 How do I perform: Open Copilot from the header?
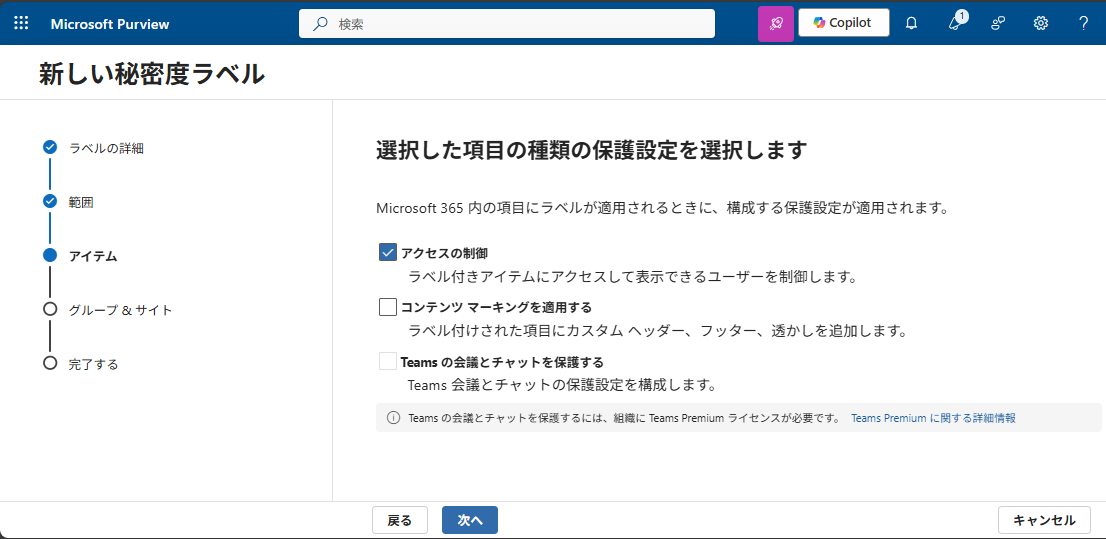pos(844,23)
